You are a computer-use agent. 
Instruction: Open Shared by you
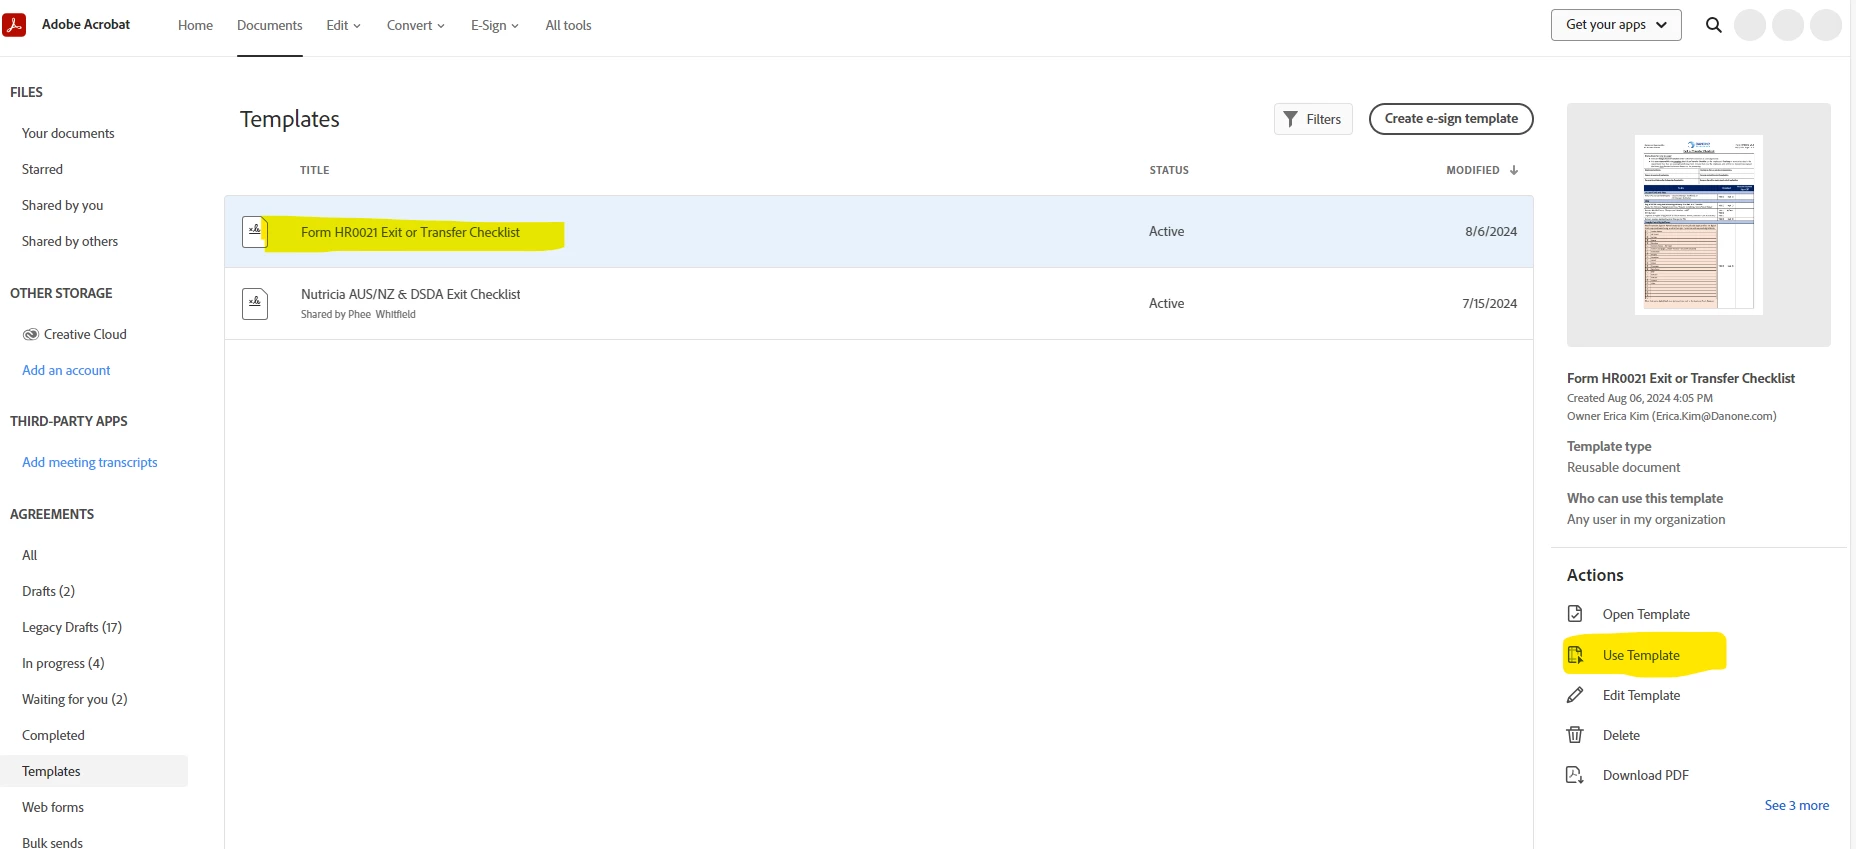pyautogui.click(x=63, y=205)
